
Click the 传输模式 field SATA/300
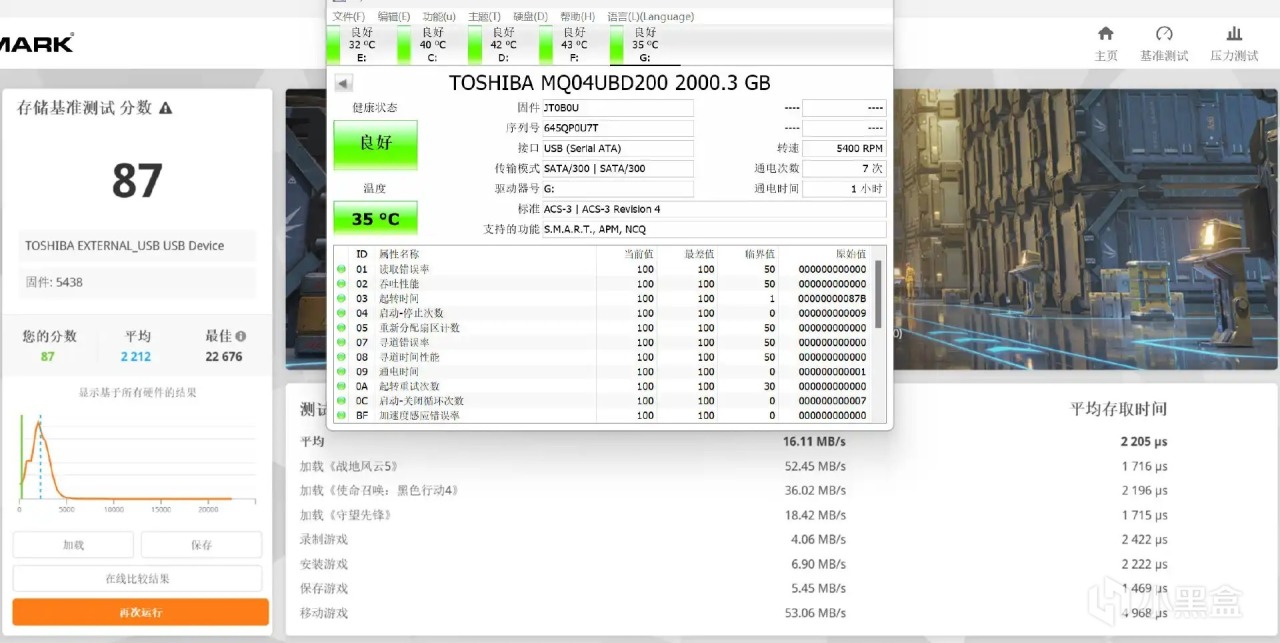tap(617, 168)
